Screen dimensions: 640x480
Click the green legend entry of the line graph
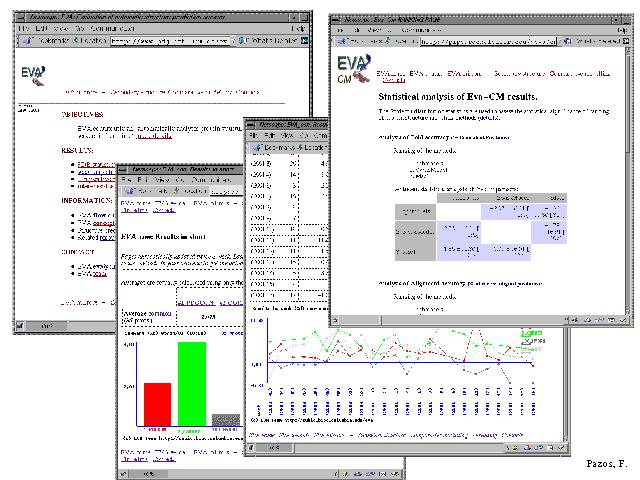531,333
